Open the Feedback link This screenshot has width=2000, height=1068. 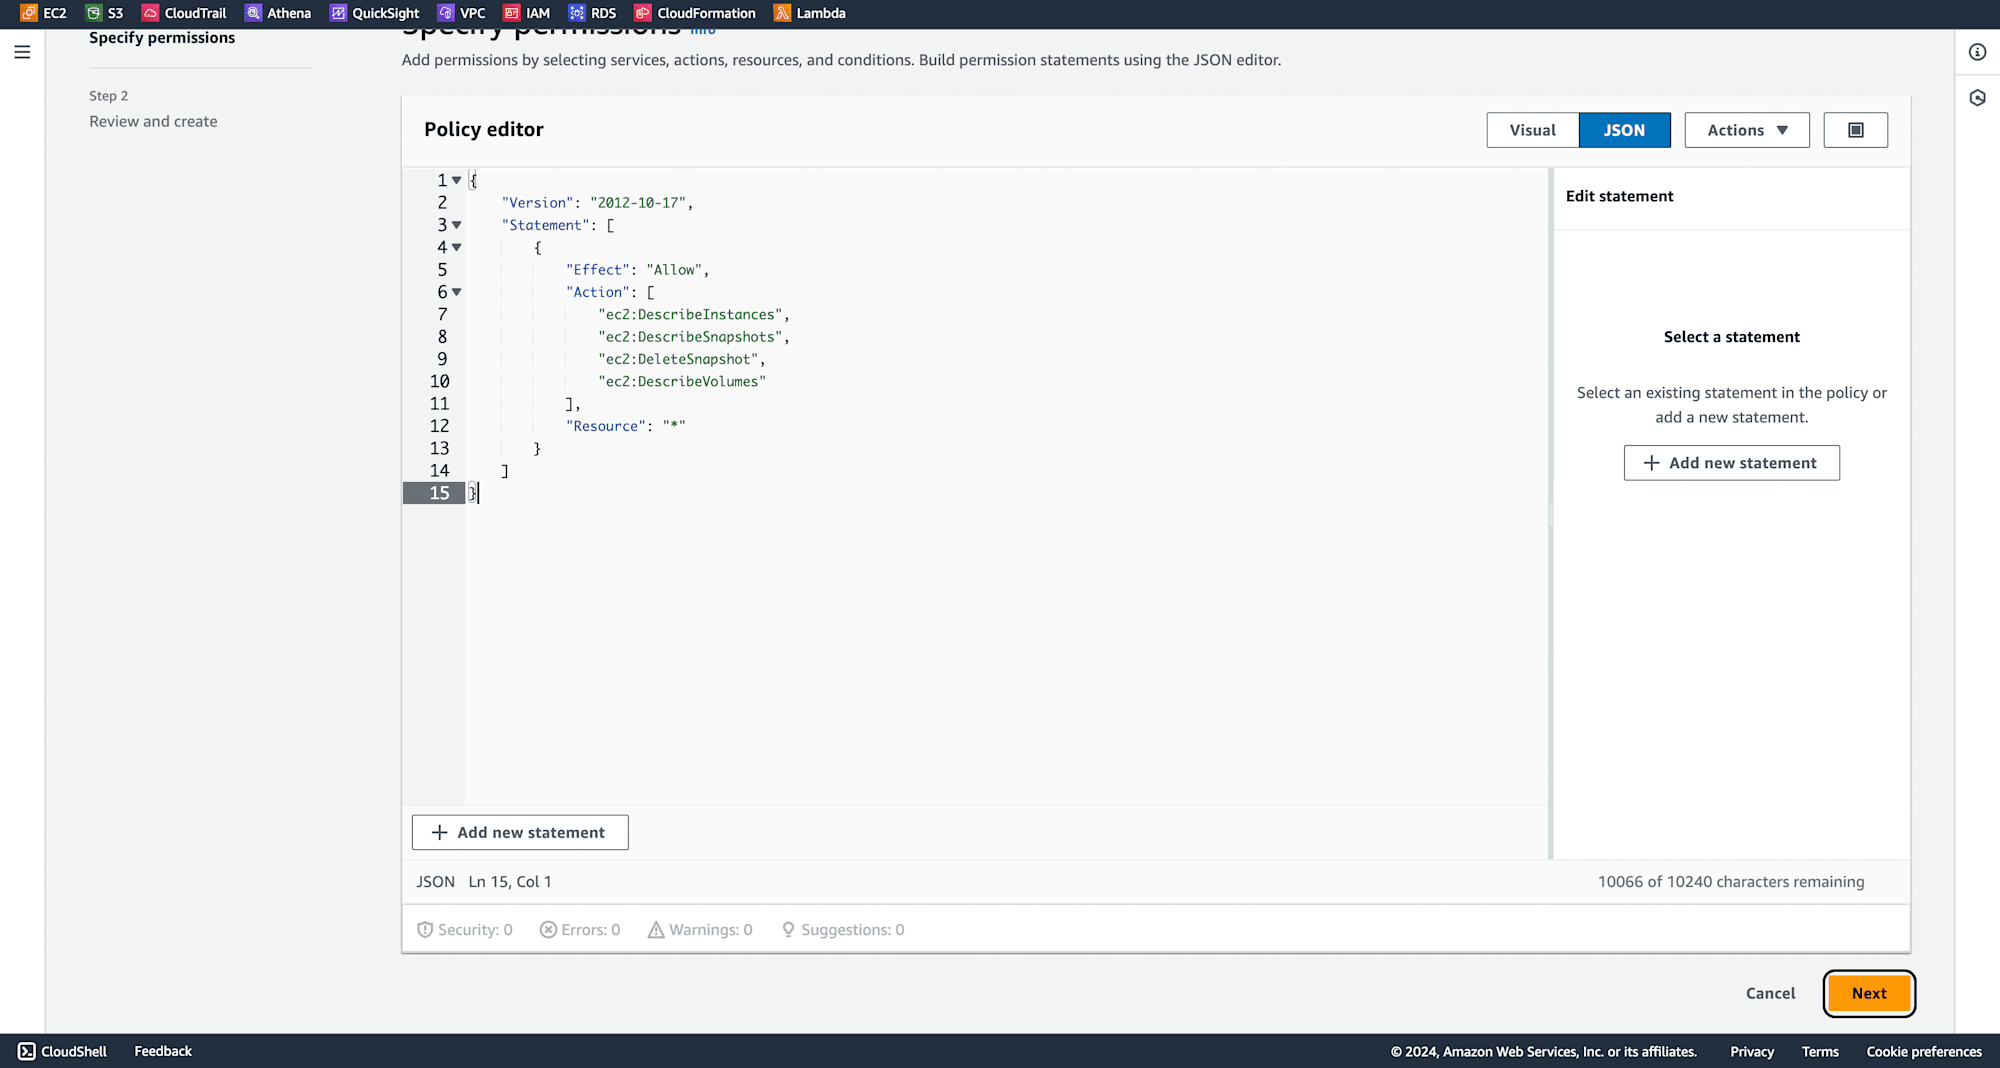(x=163, y=1051)
